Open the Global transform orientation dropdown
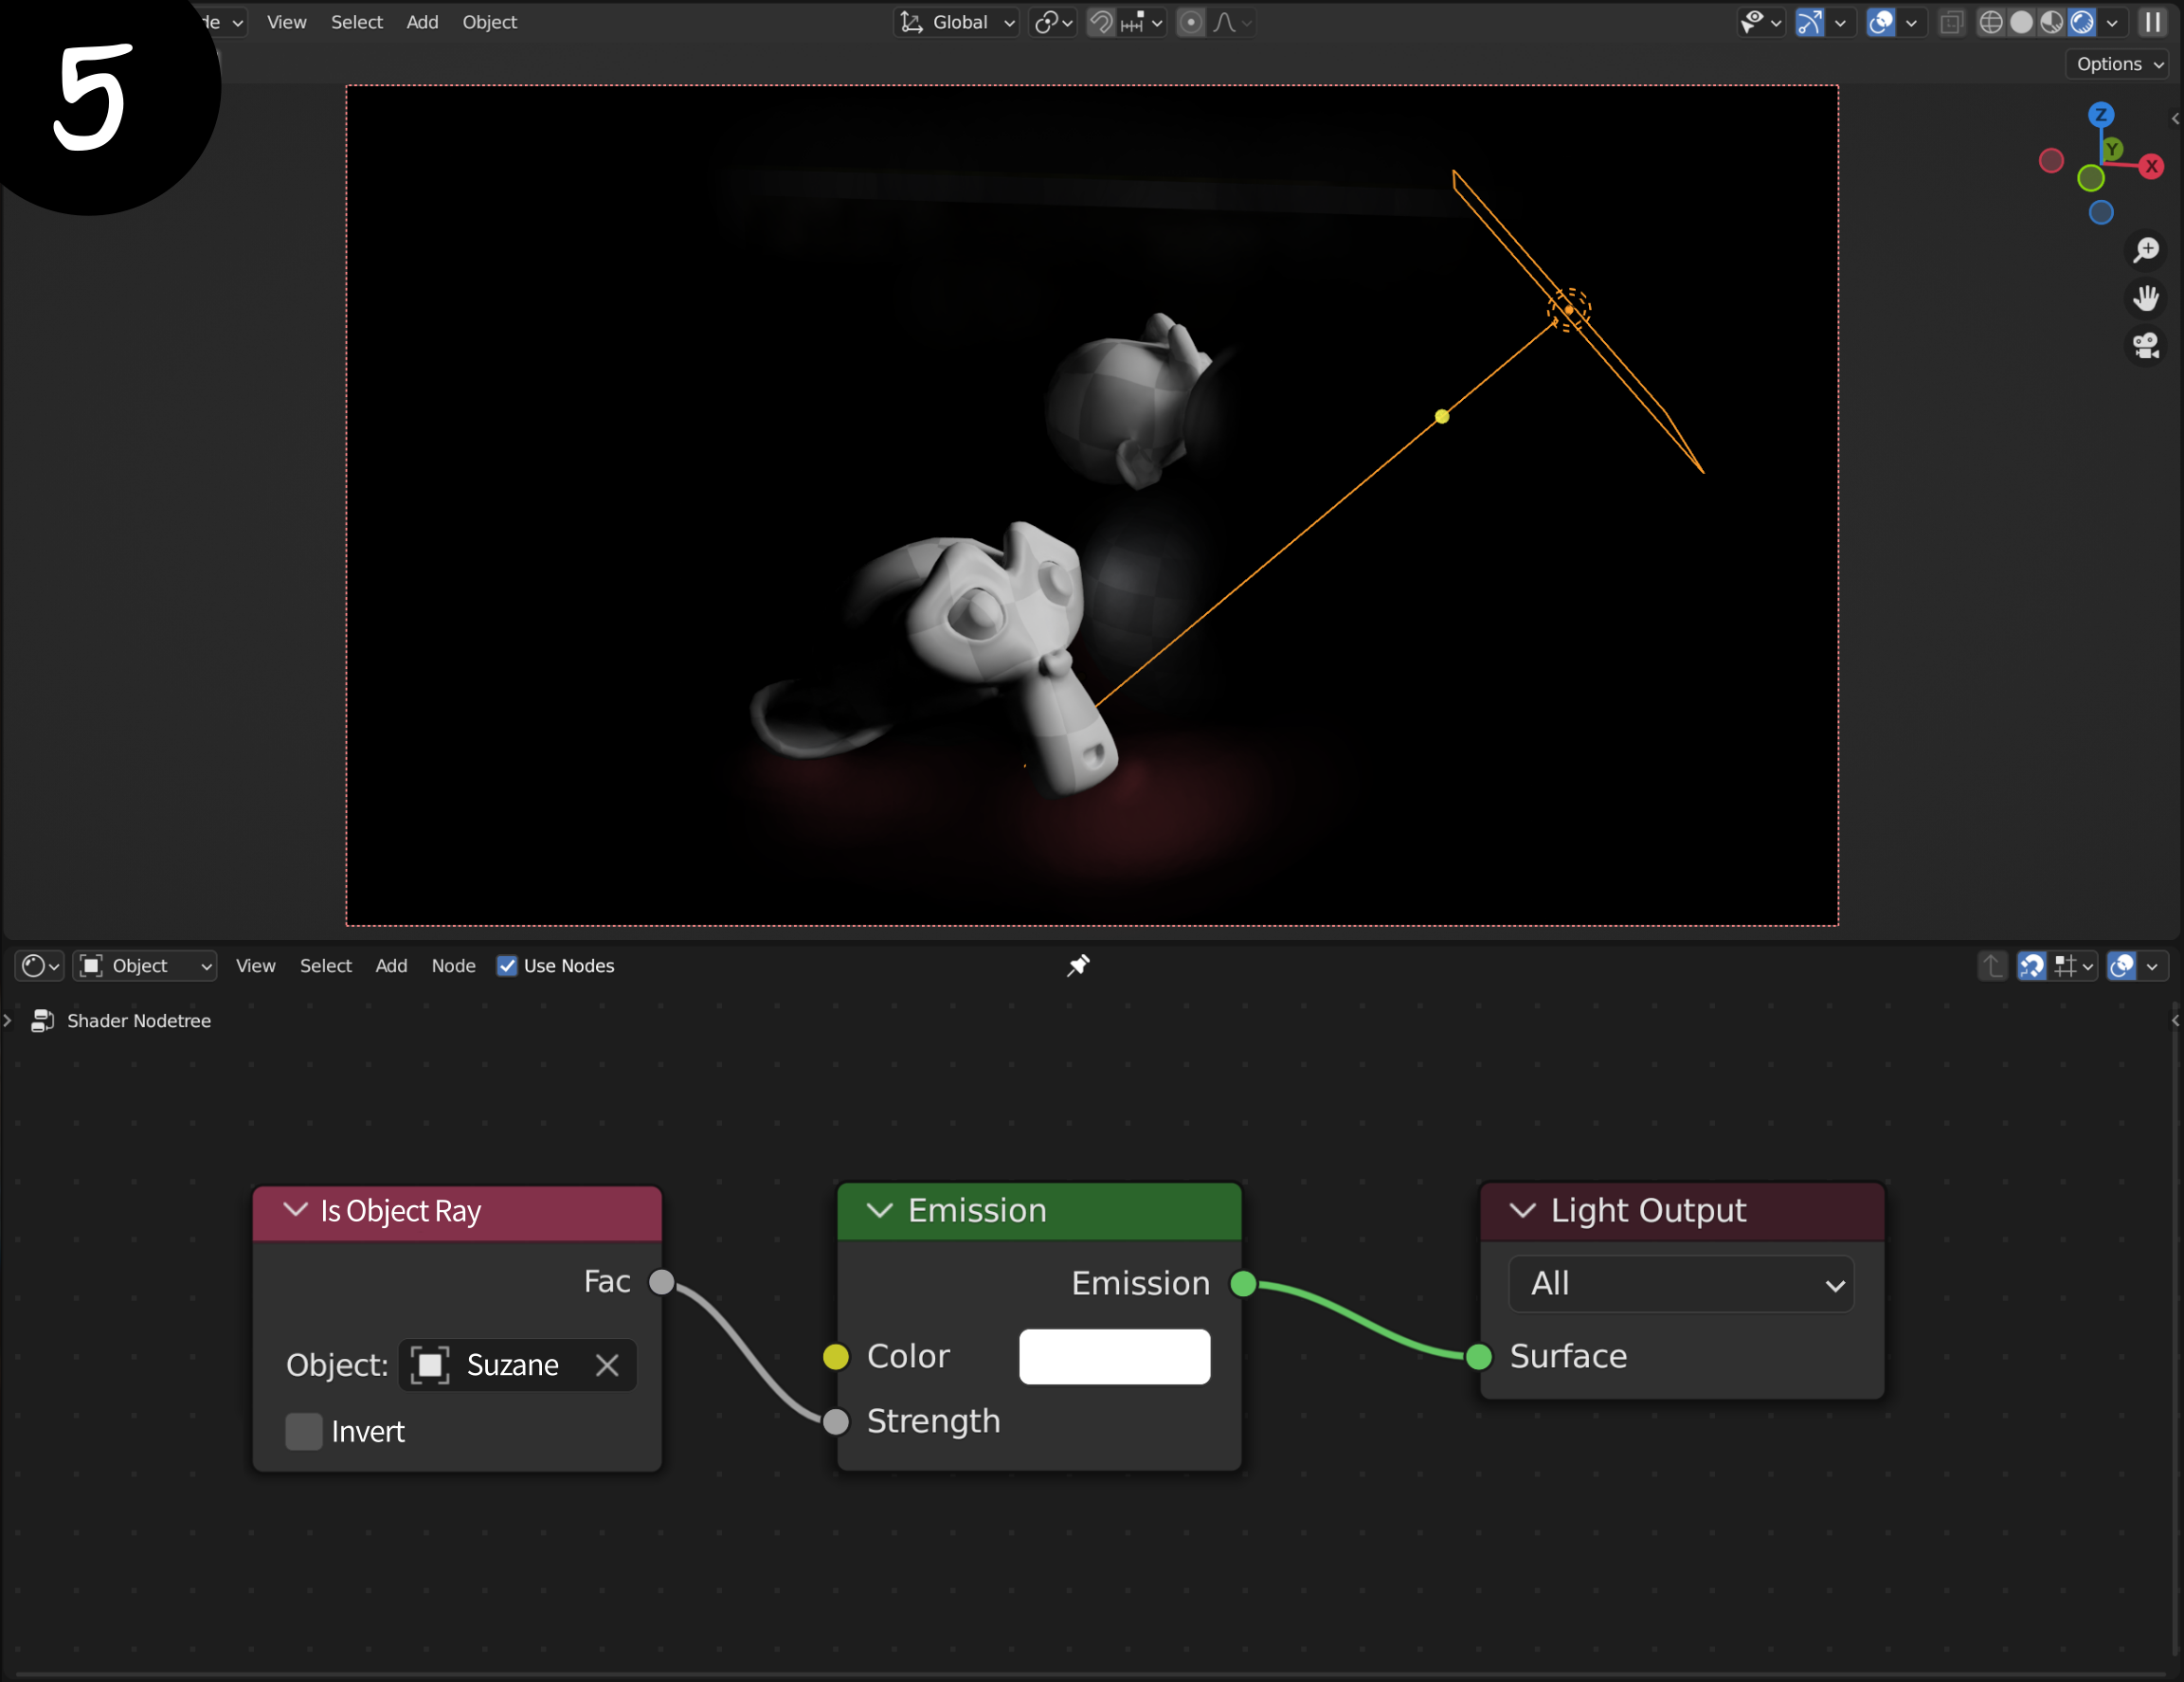This screenshot has width=2184, height=1682. [957, 22]
